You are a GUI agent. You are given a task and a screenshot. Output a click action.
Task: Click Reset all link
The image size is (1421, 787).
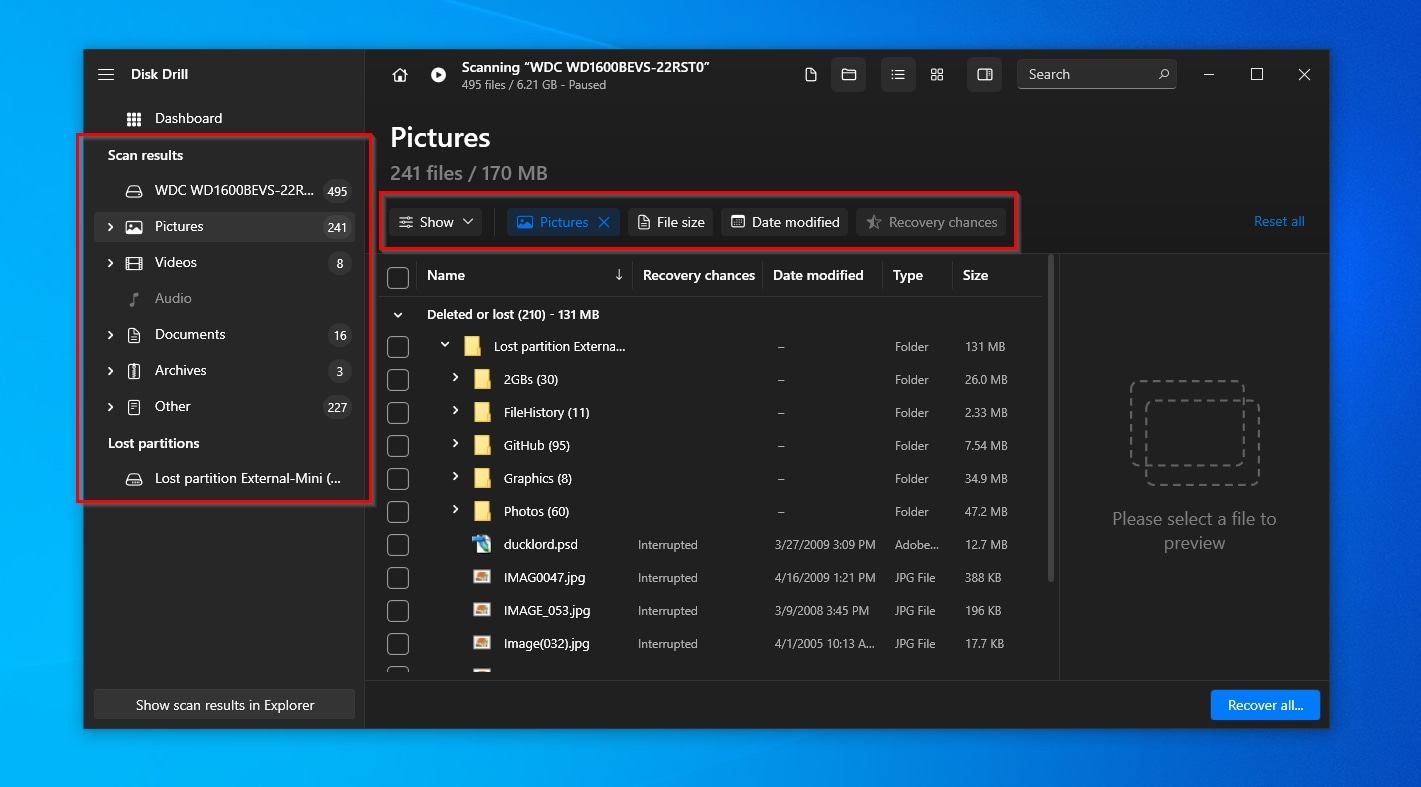[x=1279, y=222]
